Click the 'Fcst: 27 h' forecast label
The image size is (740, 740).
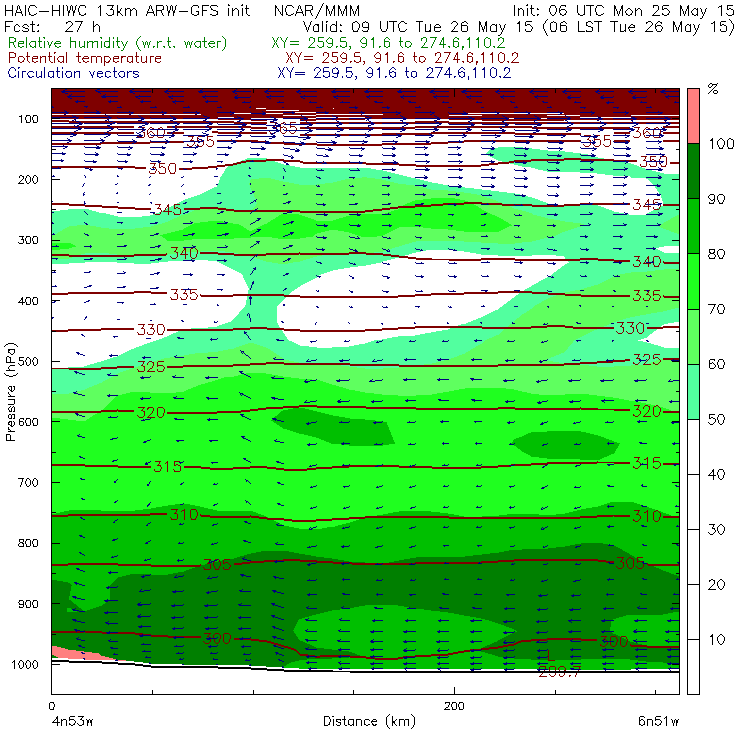click(x=52, y=26)
